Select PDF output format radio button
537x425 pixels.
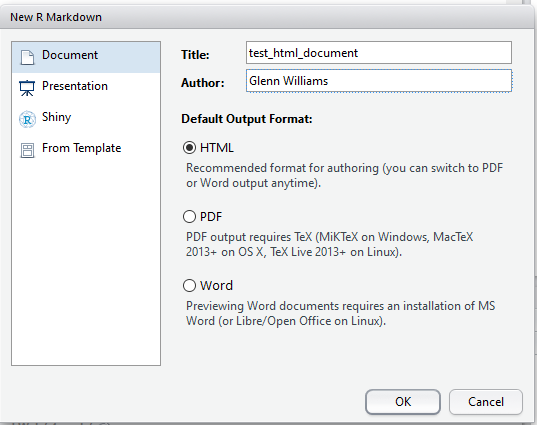point(189,217)
